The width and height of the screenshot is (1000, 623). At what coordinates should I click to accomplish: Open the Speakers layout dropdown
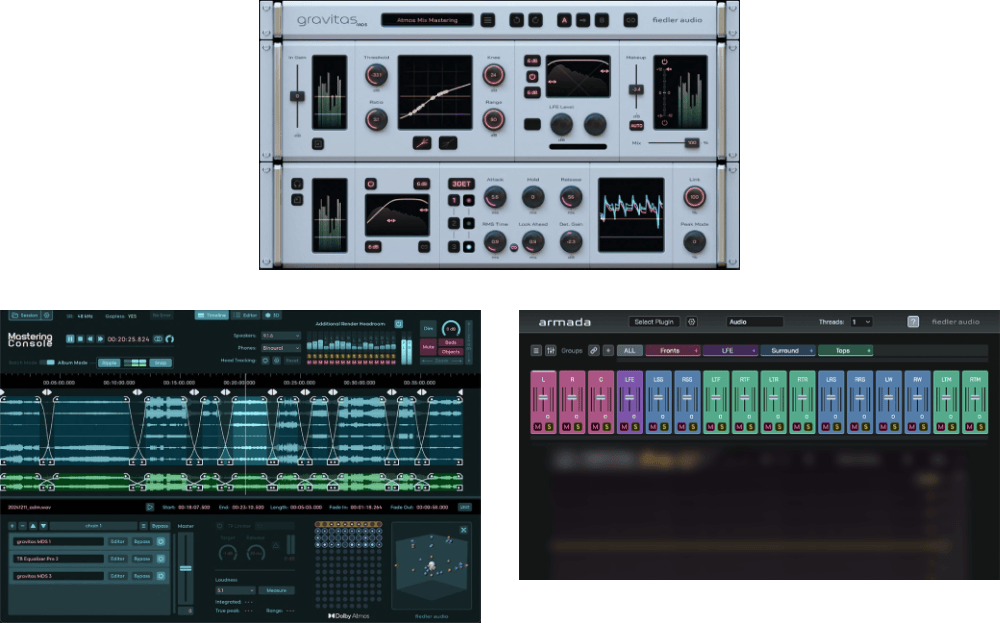tap(280, 336)
